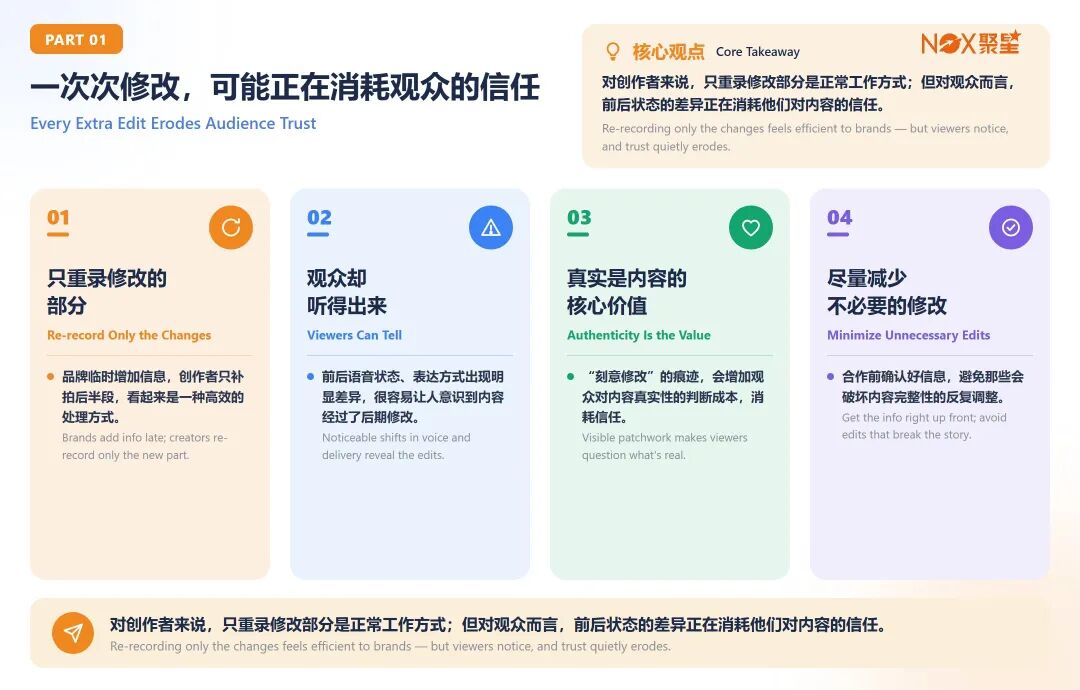
Task: Select the main title 一次次修改，可能正在消耗观众的信任
Action: [x=284, y=87]
